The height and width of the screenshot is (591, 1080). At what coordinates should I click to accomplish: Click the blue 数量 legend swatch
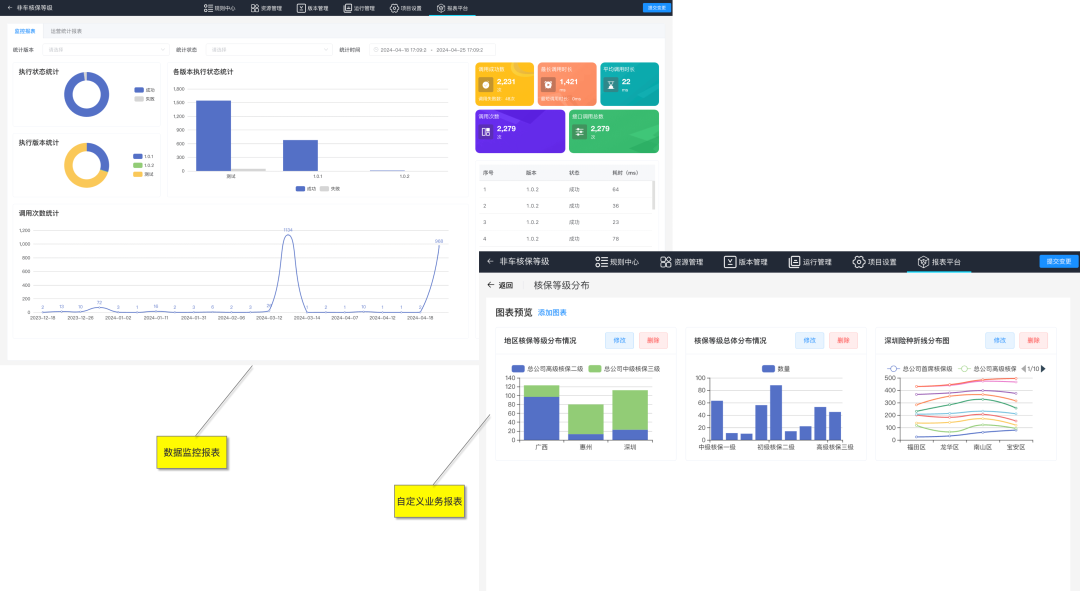coord(768,369)
